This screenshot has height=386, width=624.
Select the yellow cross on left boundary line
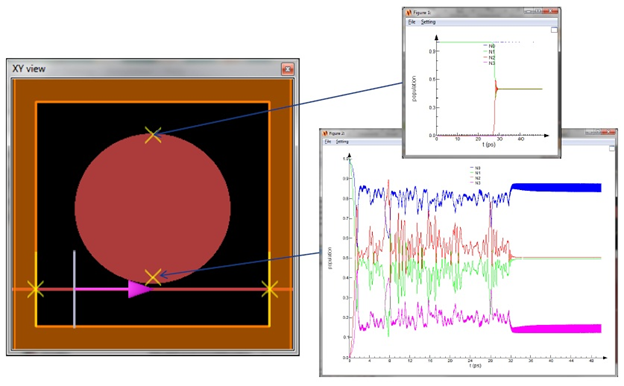[x=36, y=289]
